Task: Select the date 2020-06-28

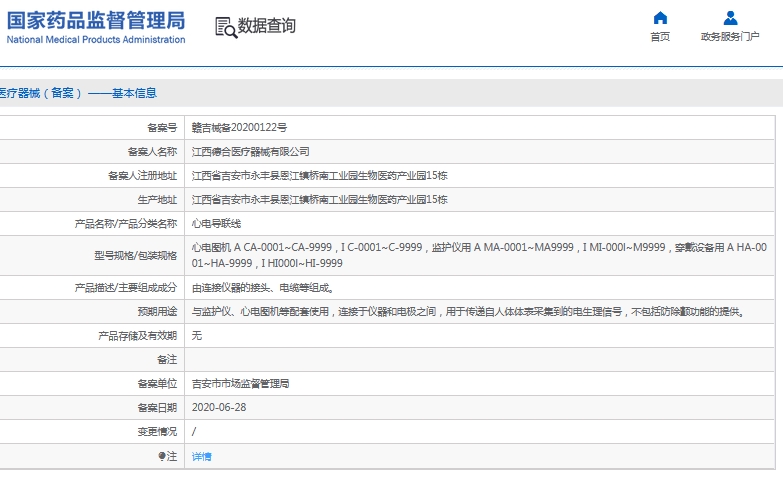Action: [x=219, y=408]
